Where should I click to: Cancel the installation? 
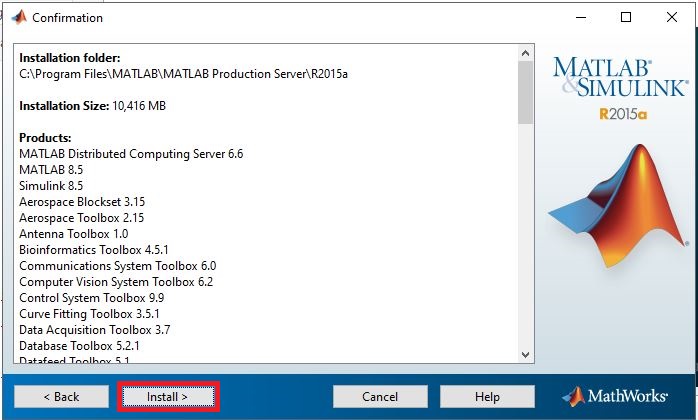tap(380, 396)
